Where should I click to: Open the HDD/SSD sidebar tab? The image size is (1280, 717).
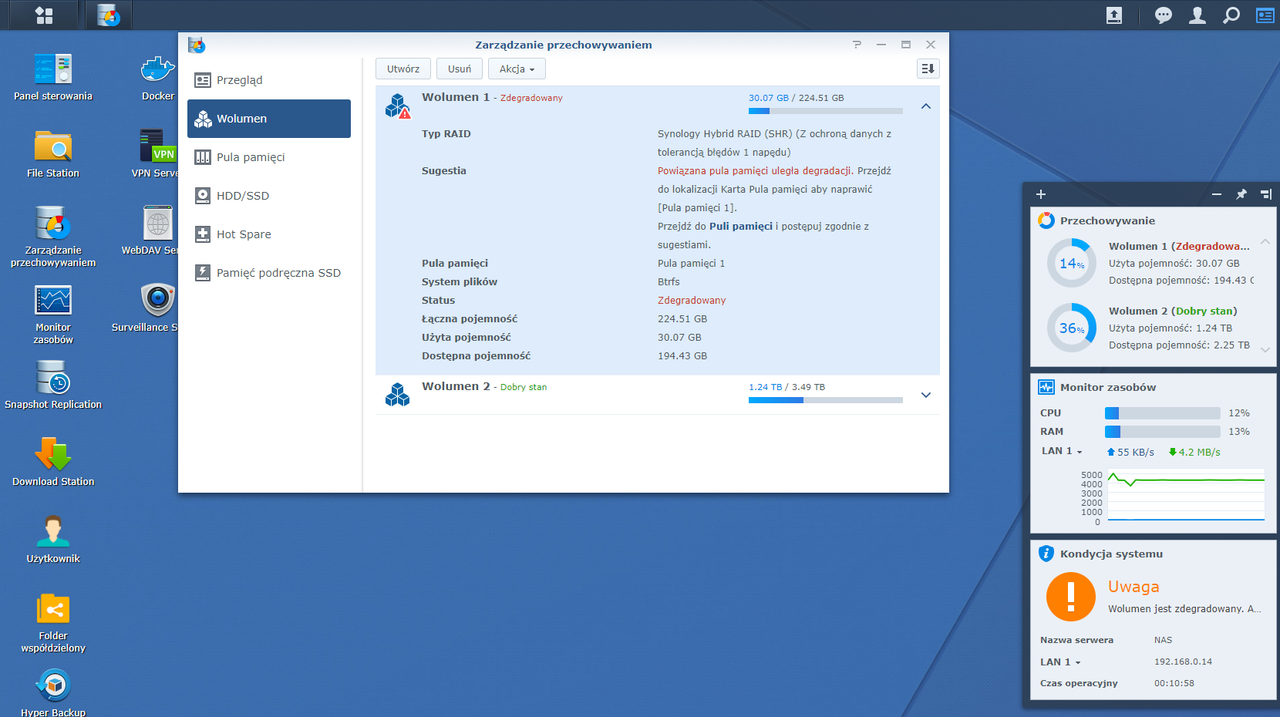coord(269,195)
